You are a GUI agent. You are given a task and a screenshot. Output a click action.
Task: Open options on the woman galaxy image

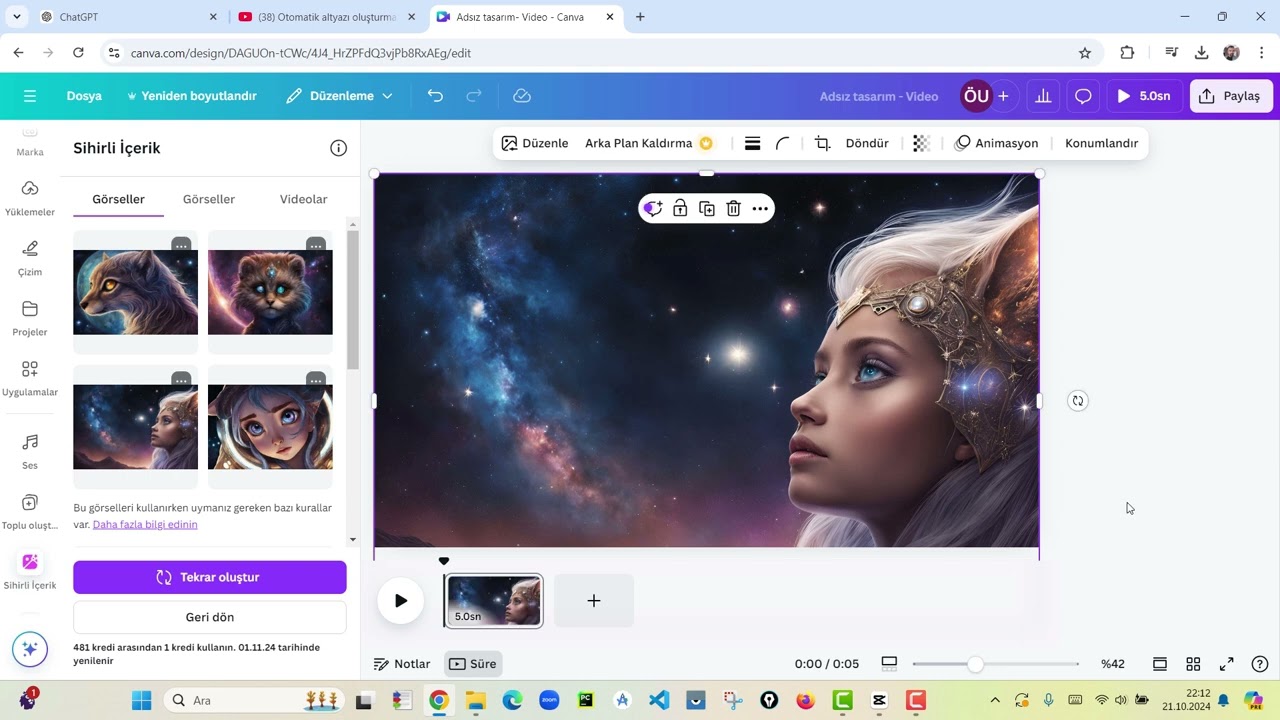[x=181, y=379]
